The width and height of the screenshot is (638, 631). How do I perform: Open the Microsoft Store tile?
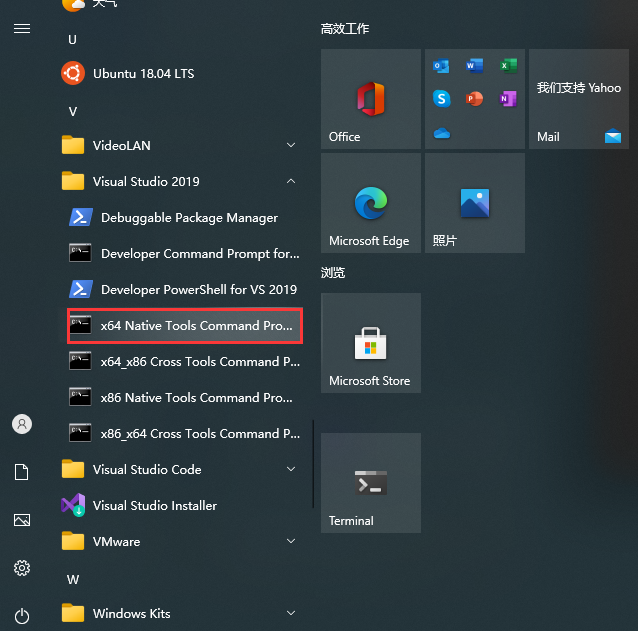point(371,343)
